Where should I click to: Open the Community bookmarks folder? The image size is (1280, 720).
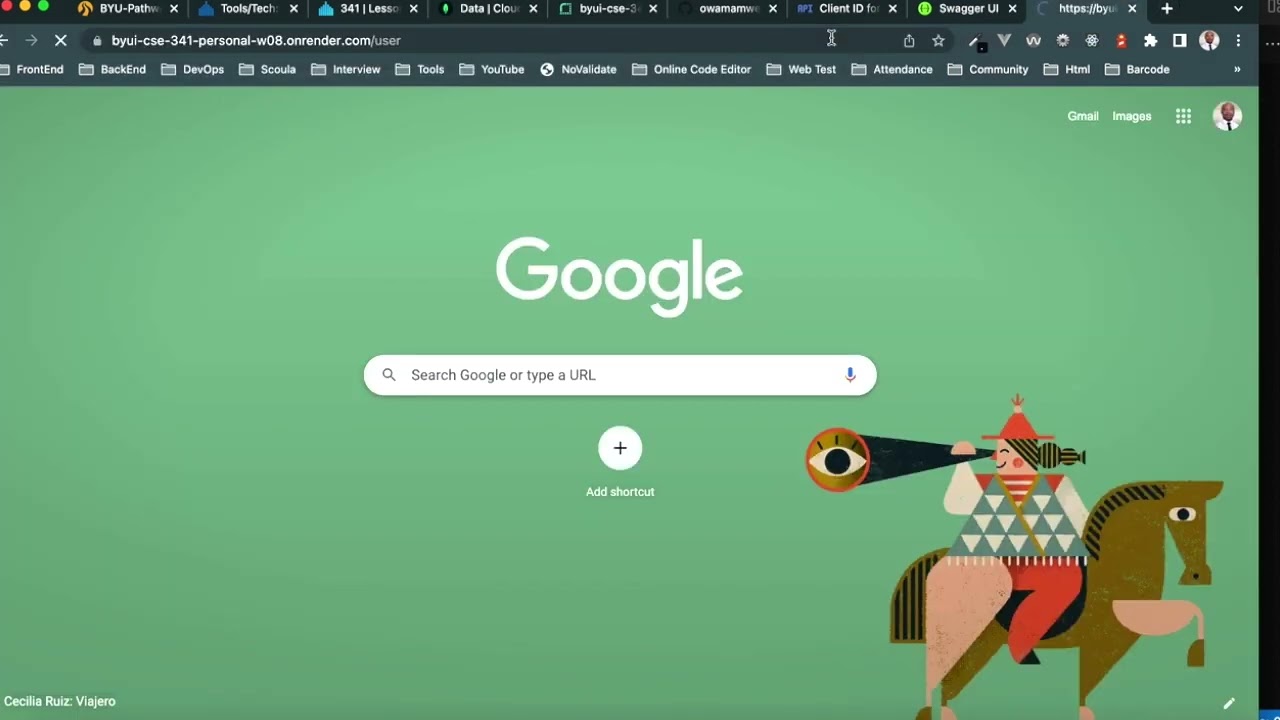pos(988,70)
